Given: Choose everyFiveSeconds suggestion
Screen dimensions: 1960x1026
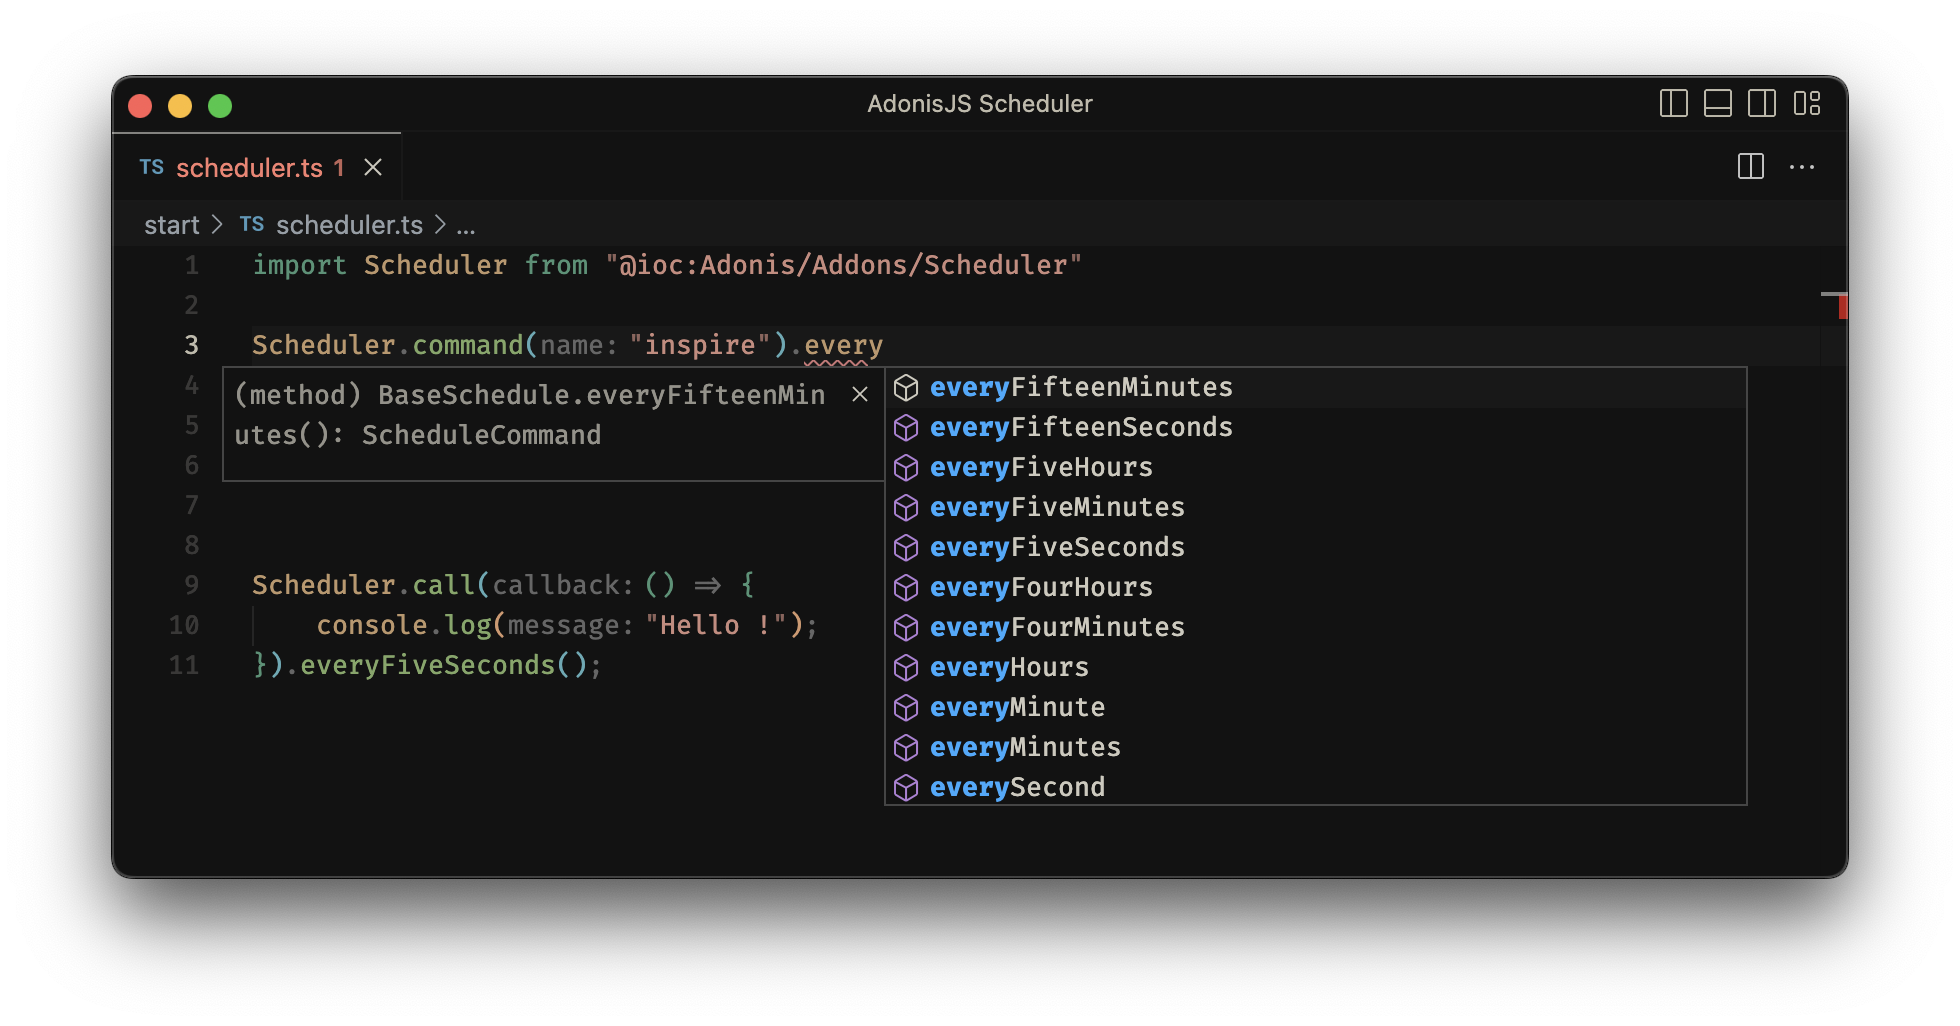Looking at the screenshot, I should [1316, 547].
